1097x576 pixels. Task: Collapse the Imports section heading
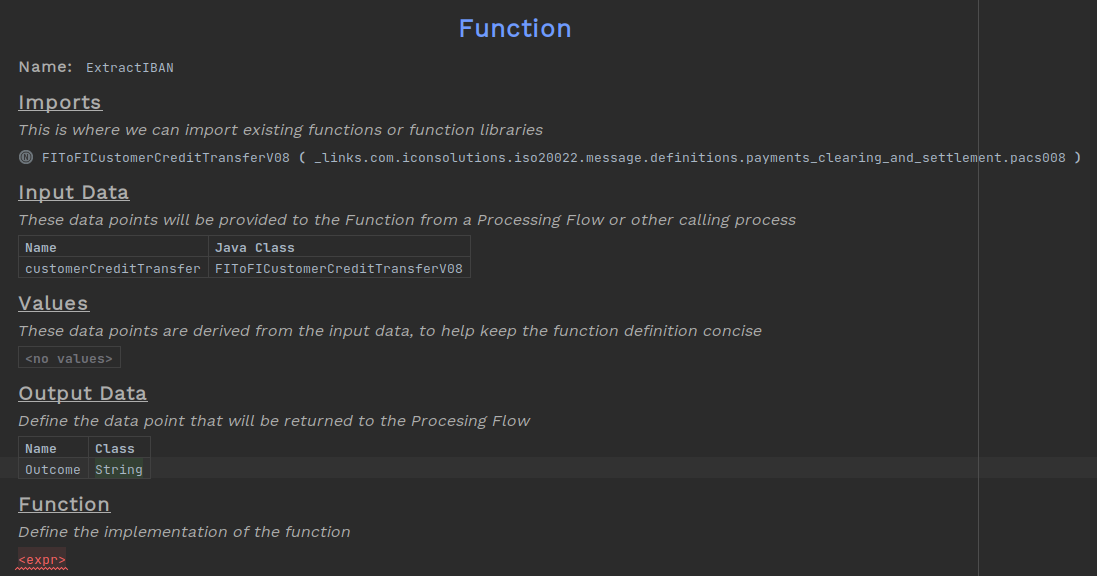(x=59, y=102)
